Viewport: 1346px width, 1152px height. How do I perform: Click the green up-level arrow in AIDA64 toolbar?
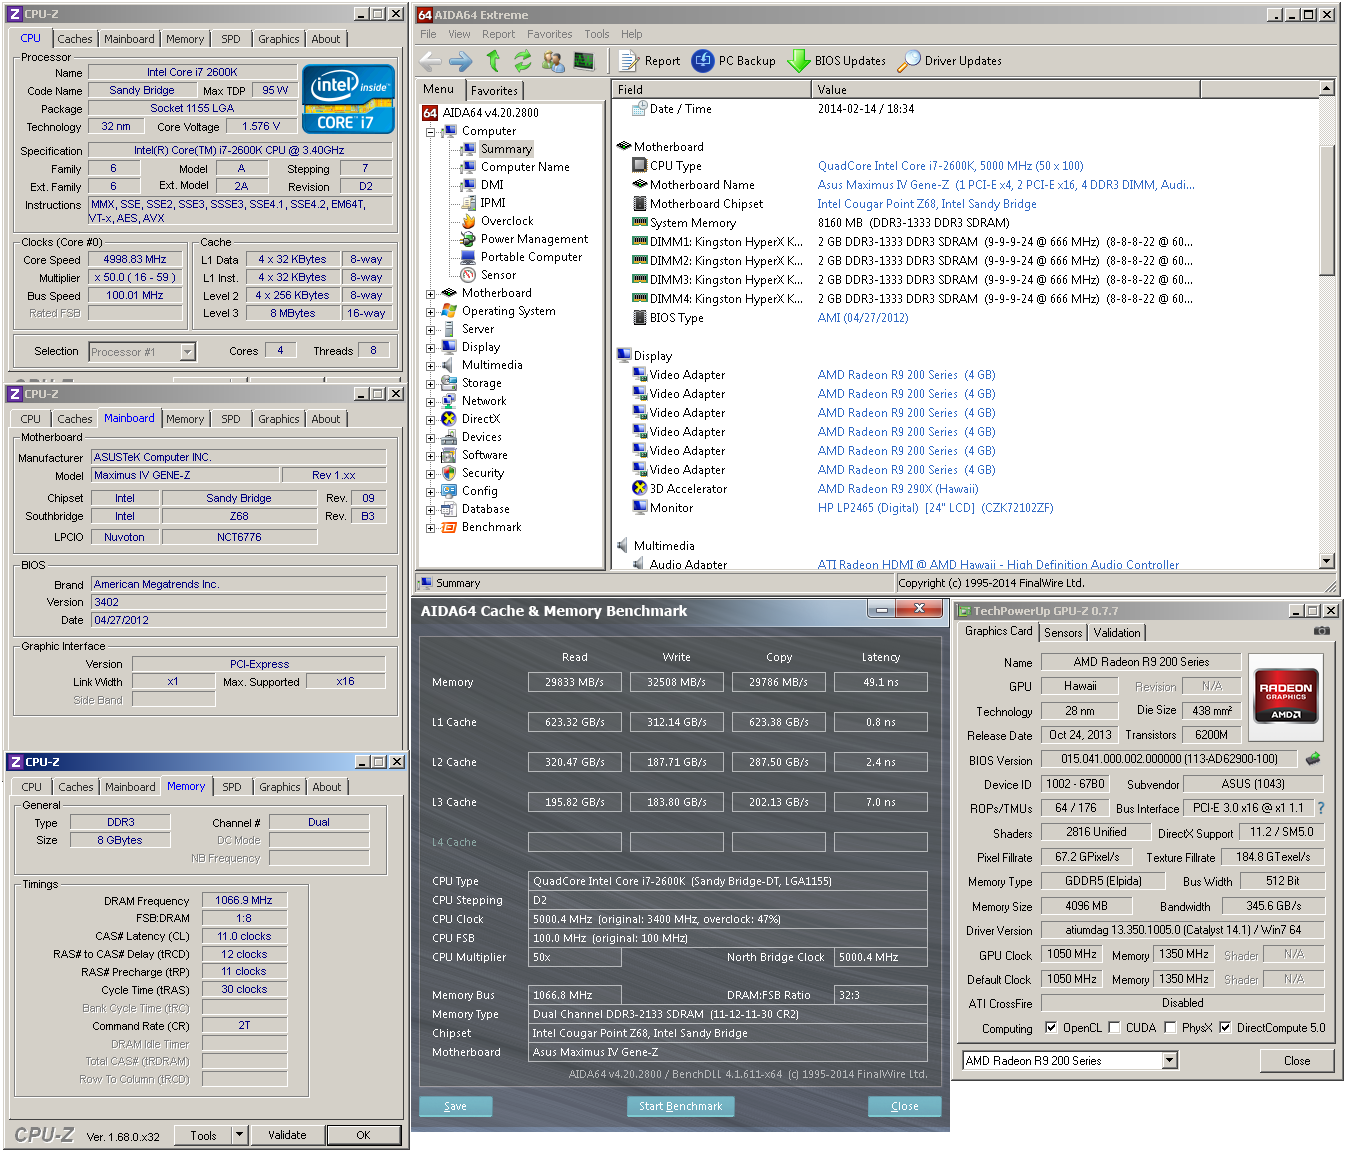493,61
